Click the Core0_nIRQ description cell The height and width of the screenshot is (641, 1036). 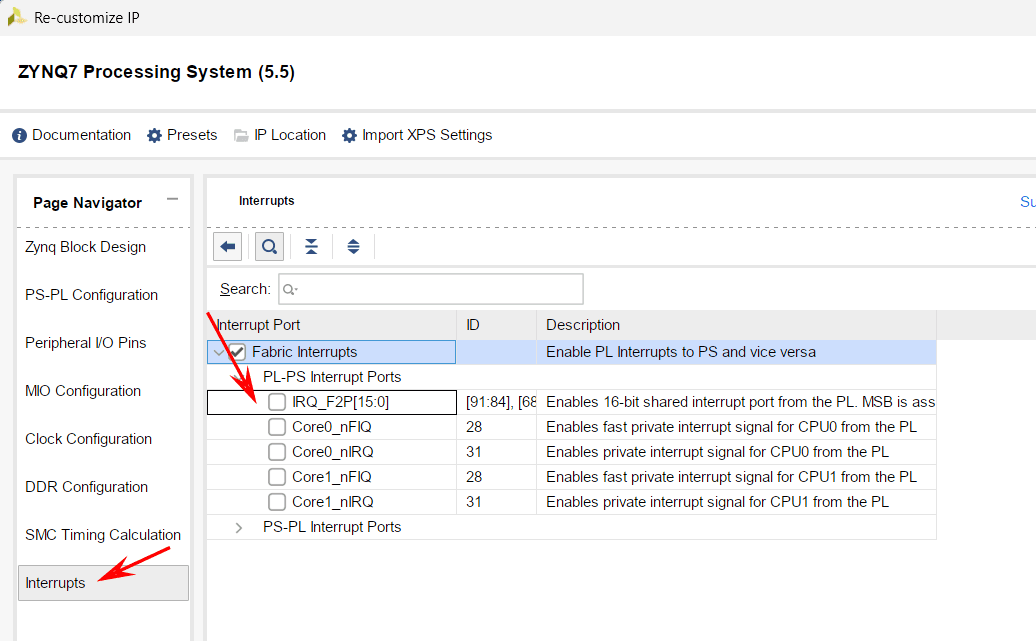(736, 452)
